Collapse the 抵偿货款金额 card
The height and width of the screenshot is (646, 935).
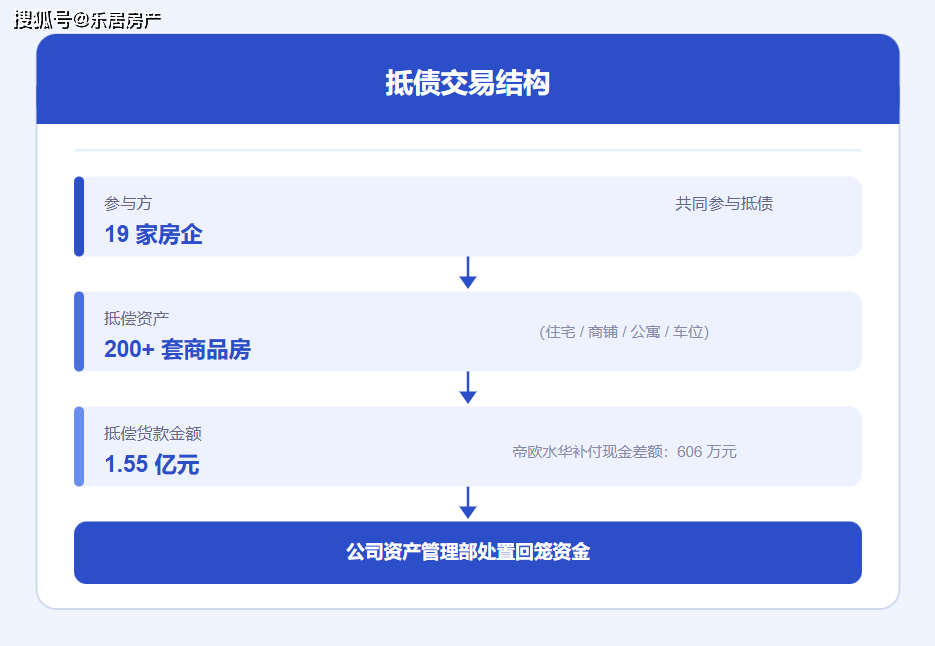tap(467, 448)
